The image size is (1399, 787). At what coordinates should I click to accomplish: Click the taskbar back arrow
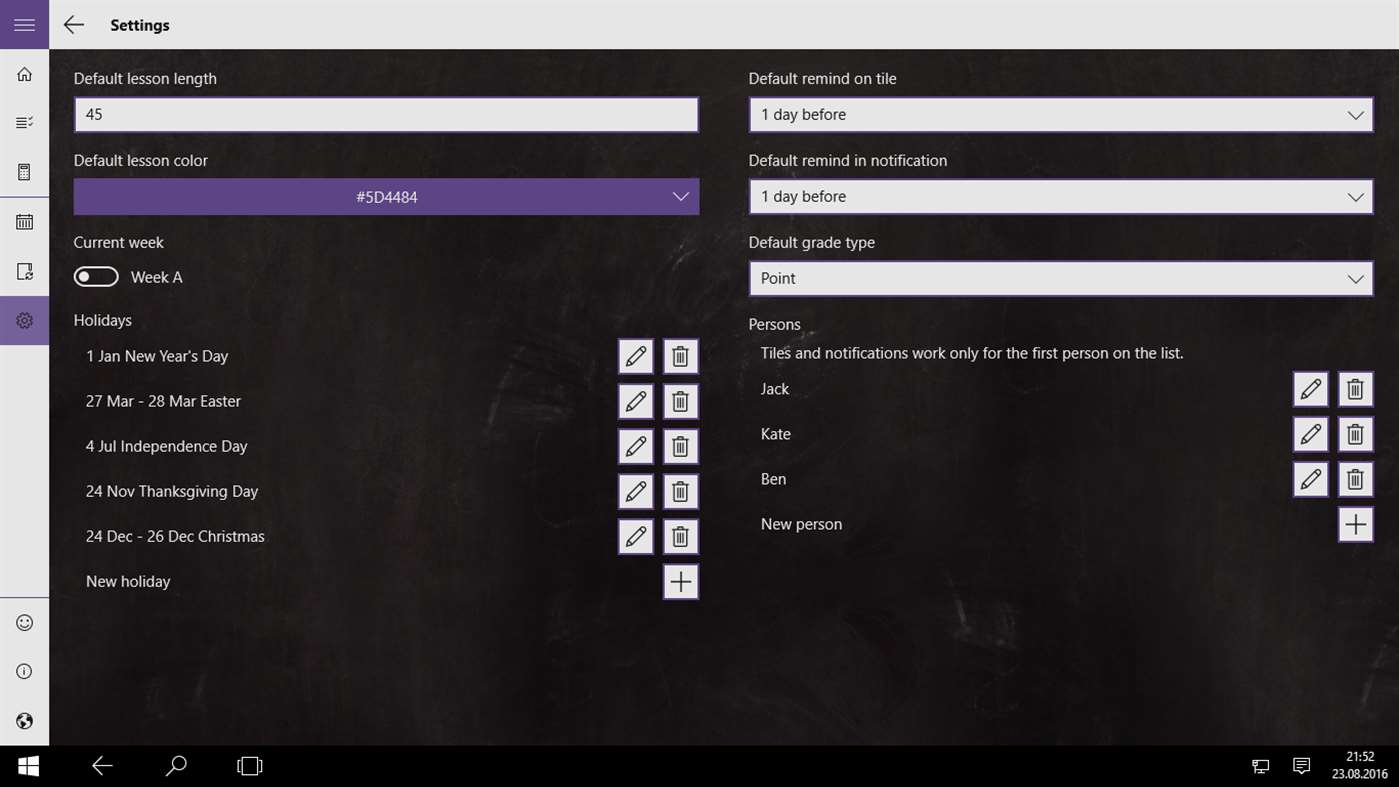pos(102,766)
